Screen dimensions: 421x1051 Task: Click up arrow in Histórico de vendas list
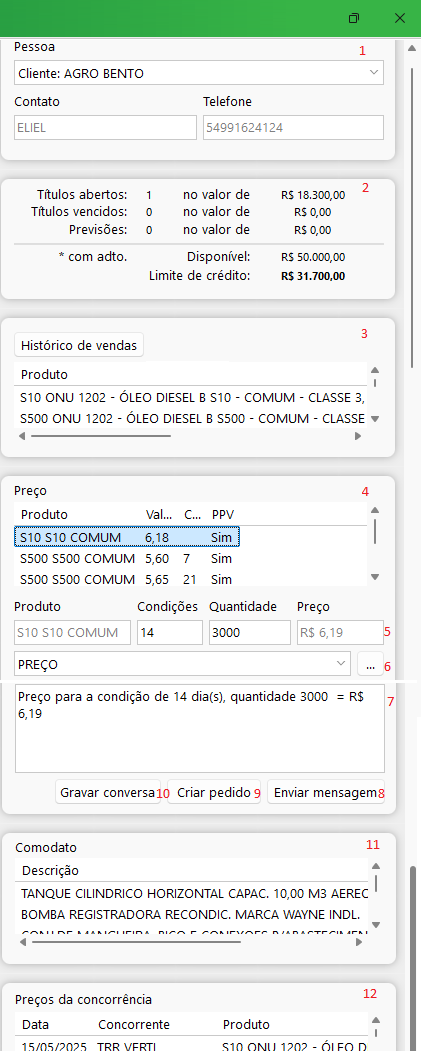click(x=375, y=370)
